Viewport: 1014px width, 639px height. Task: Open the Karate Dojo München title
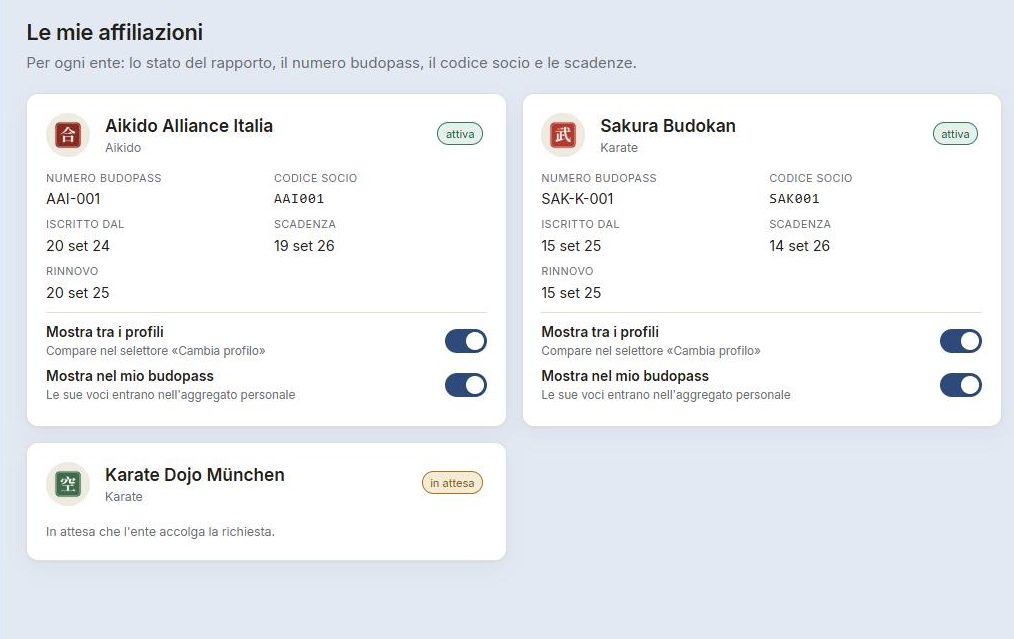click(x=195, y=475)
